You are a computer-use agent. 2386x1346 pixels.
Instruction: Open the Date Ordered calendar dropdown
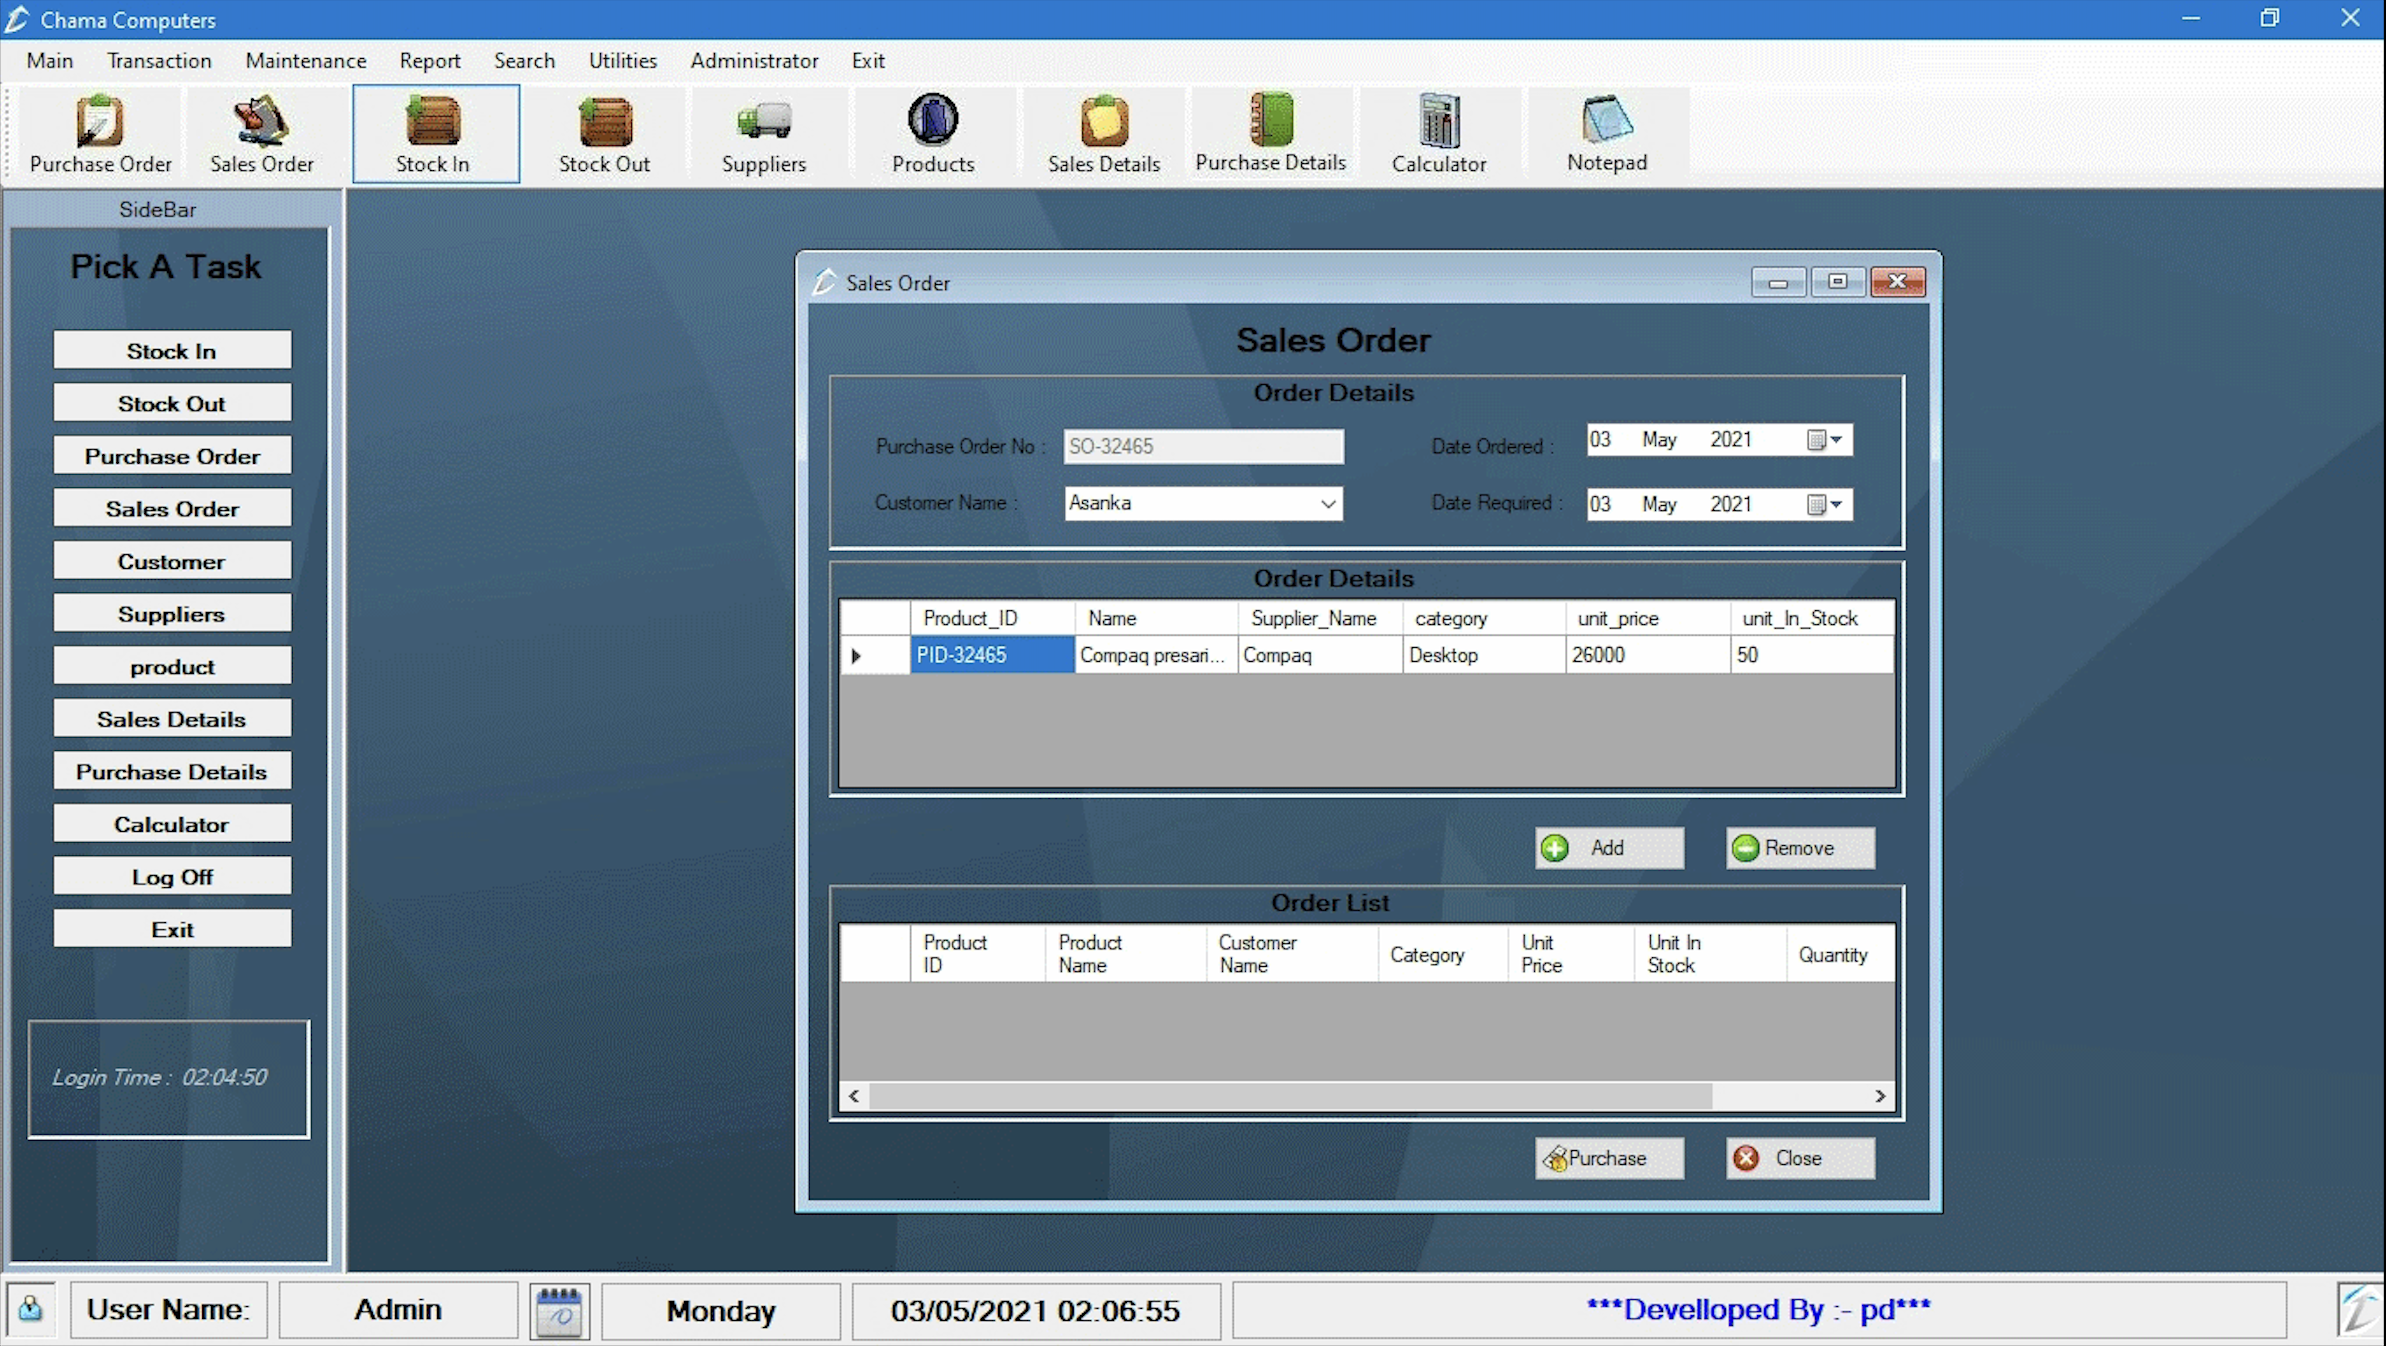click(x=1826, y=440)
